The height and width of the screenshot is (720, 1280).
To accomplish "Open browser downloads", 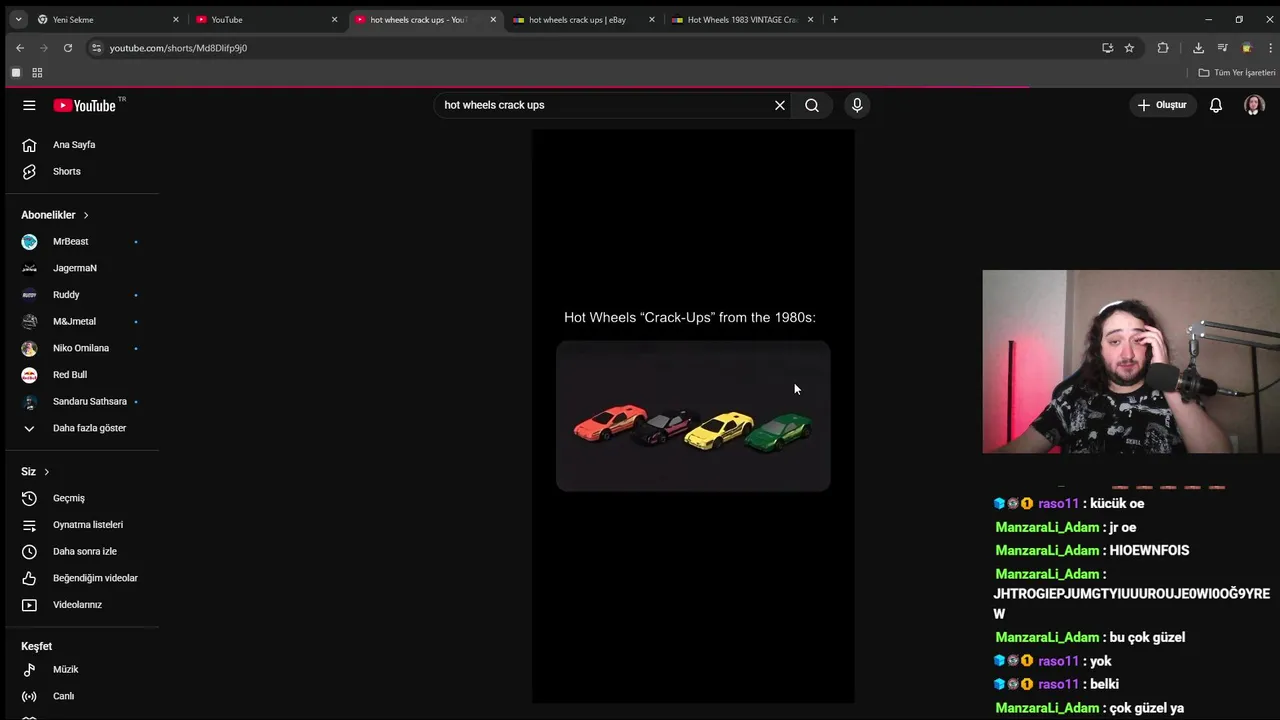I will [1198, 48].
